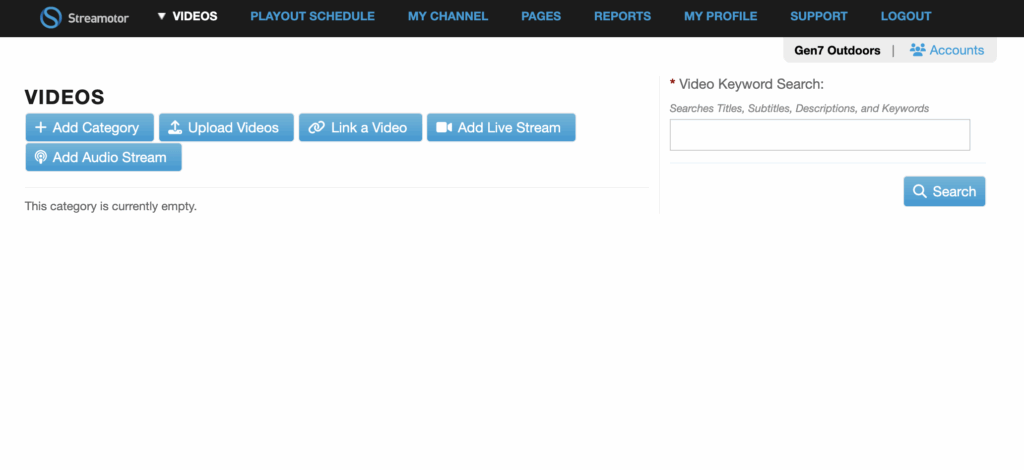Image resolution: width=1024 pixels, height=470 pixels.
Task: Log out using the Logout link
Action: click(906, 17)
